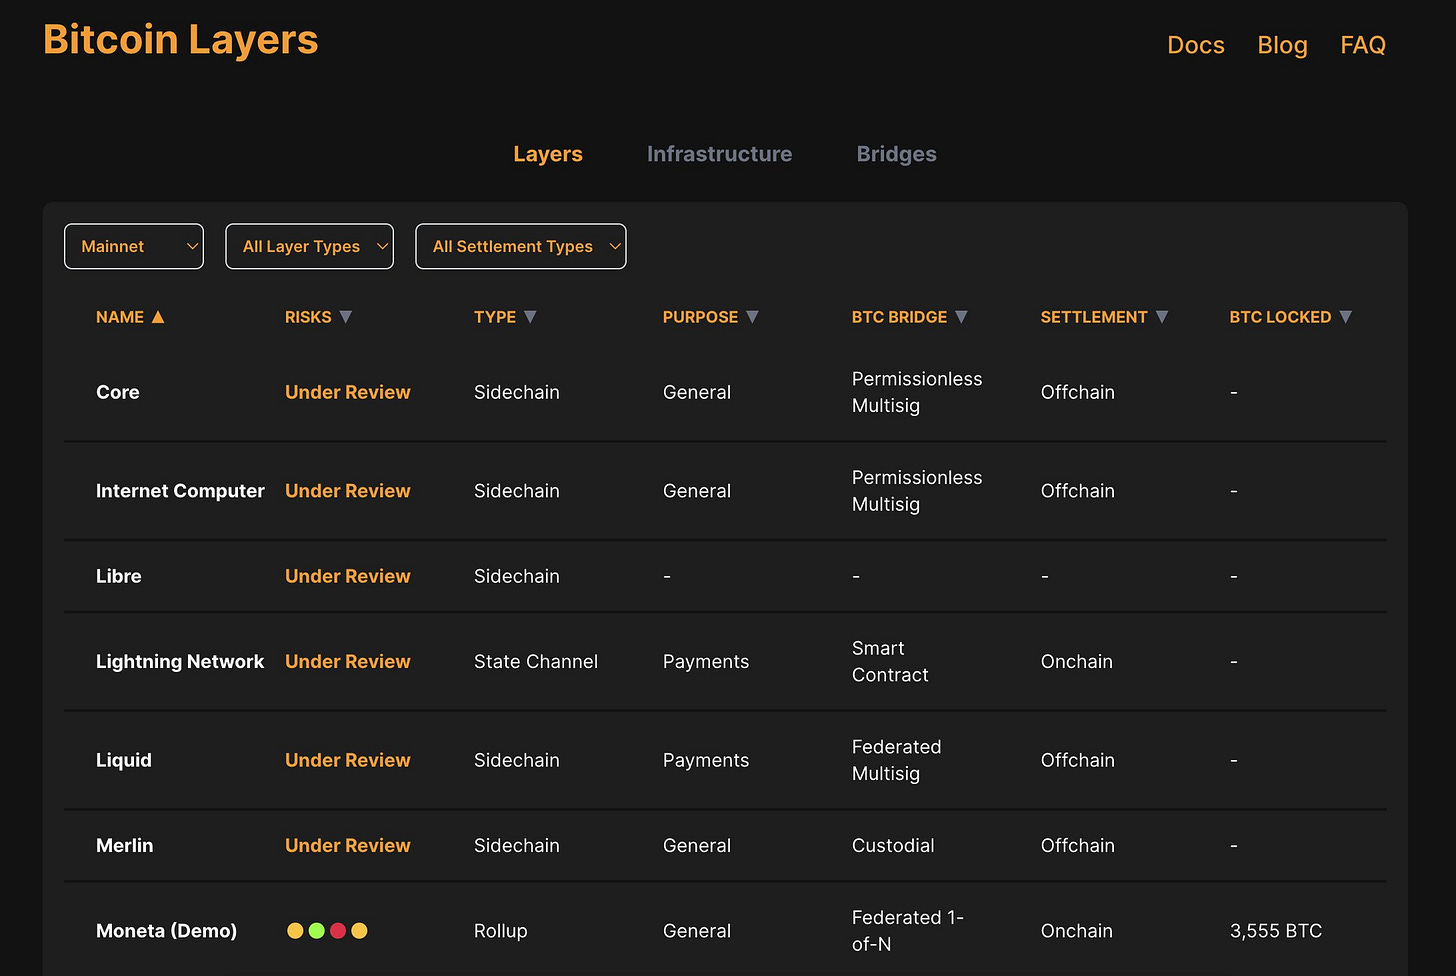Select Onchain settlement in Moneta row
1456x976 pixels.
[x=1077, y=931]
